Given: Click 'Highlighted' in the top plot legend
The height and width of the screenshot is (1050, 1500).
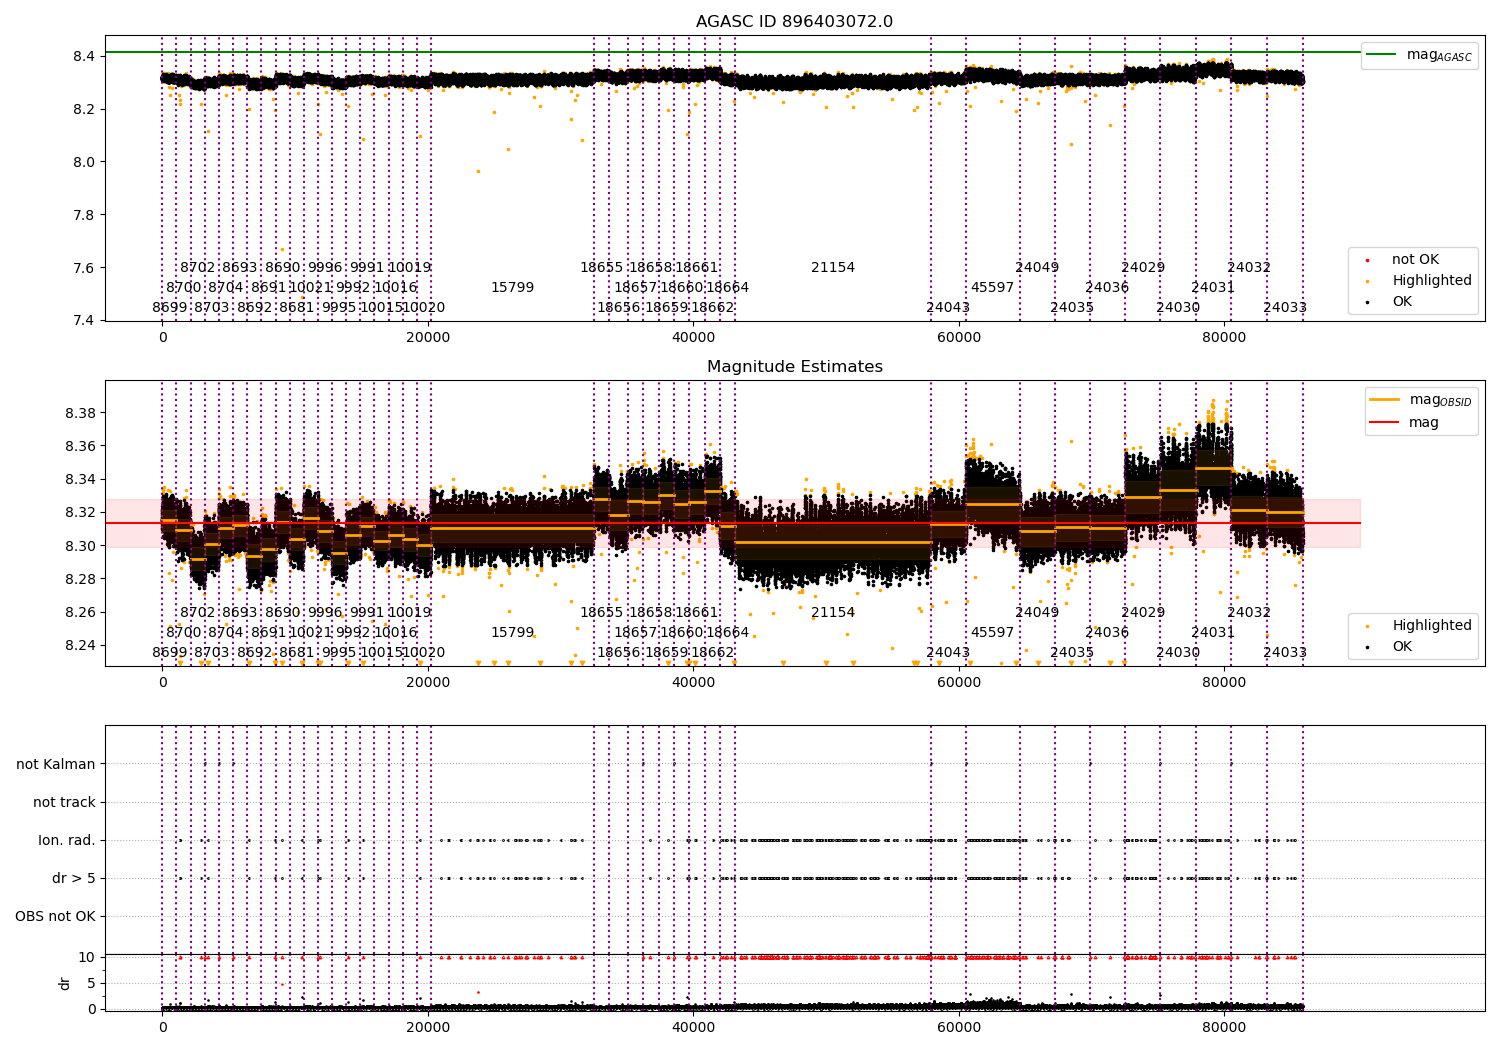Looking at the screenshot, I should 1432,281.
